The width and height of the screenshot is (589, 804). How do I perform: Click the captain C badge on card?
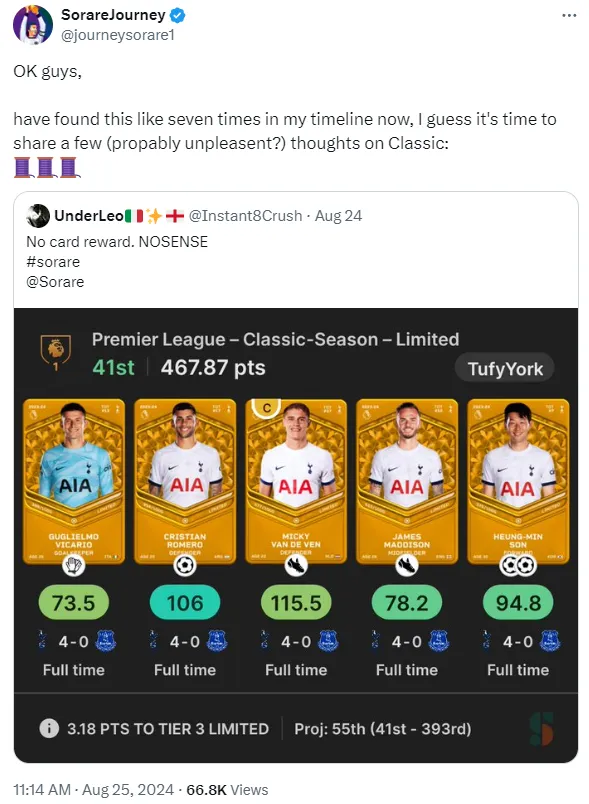click(x=267, y=408)
